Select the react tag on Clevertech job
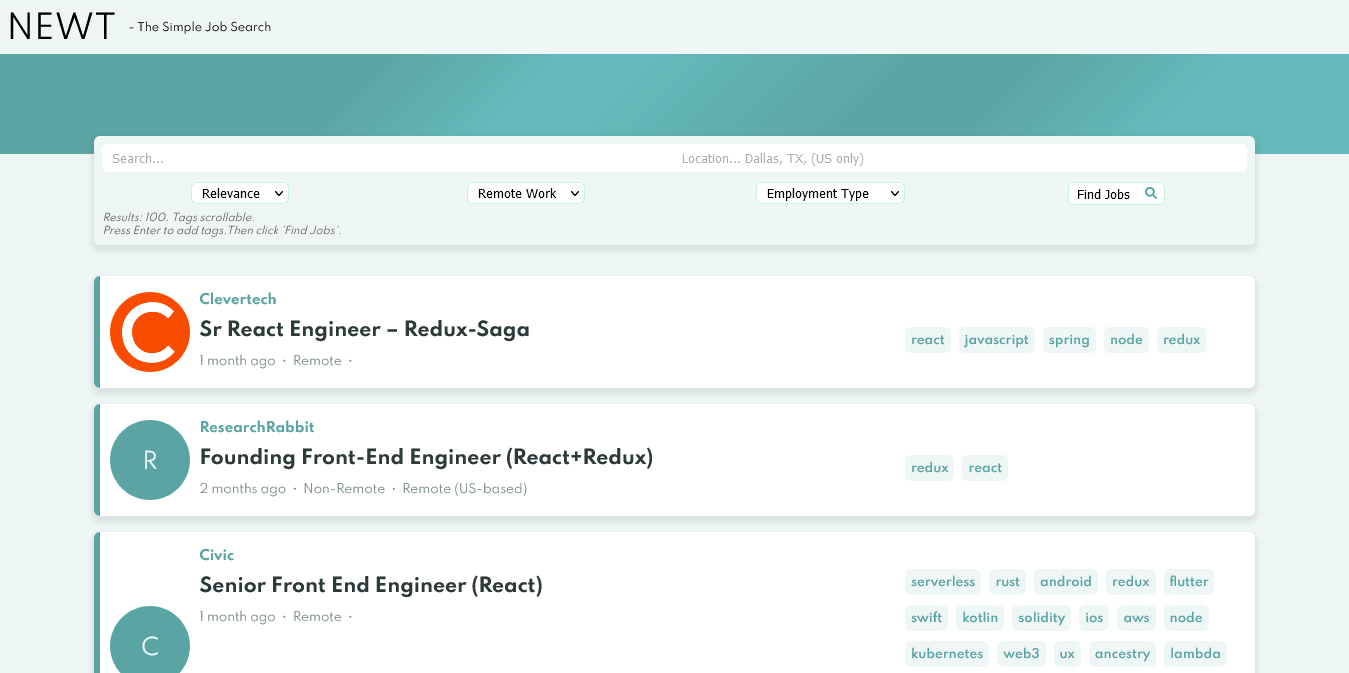Screen dimensions: 1349x673 click(x=928, y=340)
